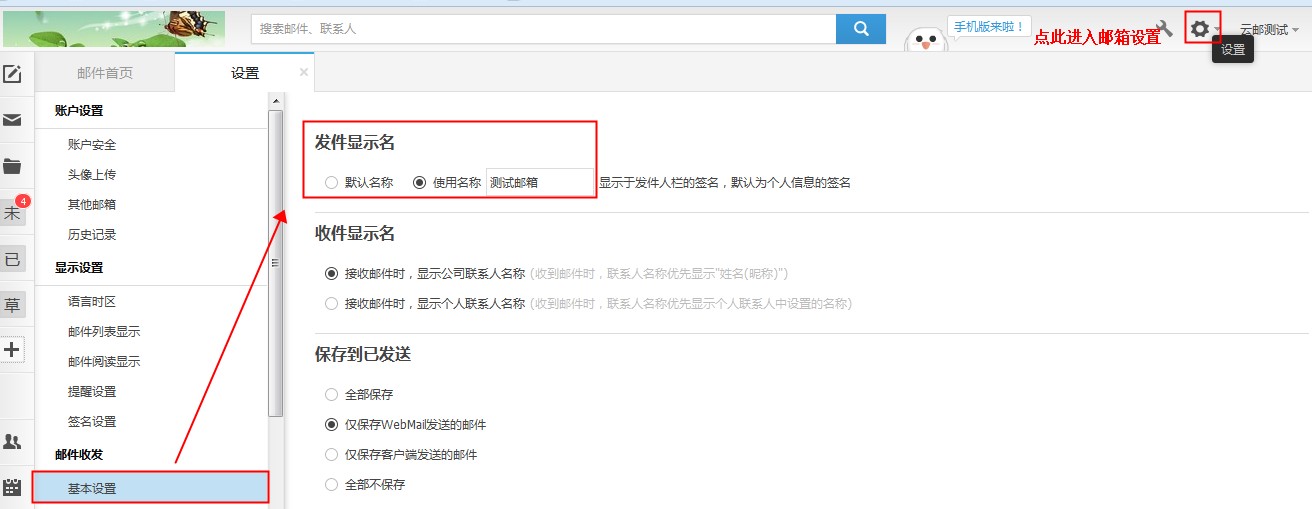Click the 手机版来啦 promo bubble
The width and height of the screenshot is (1312, 509).
pyautogui.click(x=988, y=27)
